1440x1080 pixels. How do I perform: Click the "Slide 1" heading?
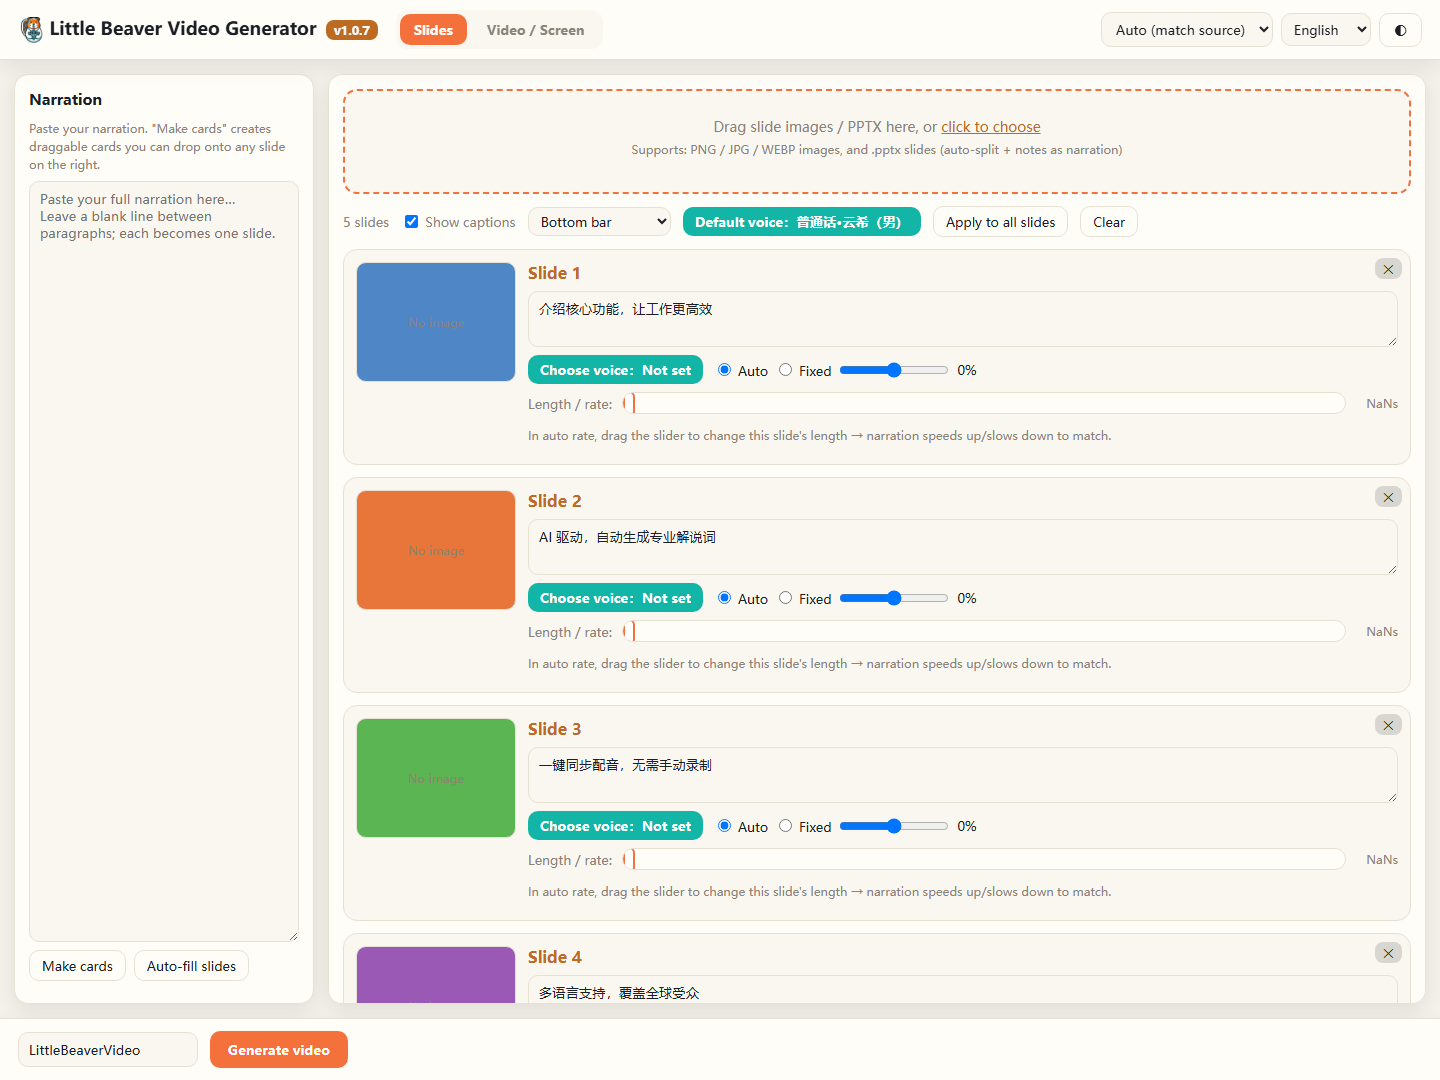point(554,273)
